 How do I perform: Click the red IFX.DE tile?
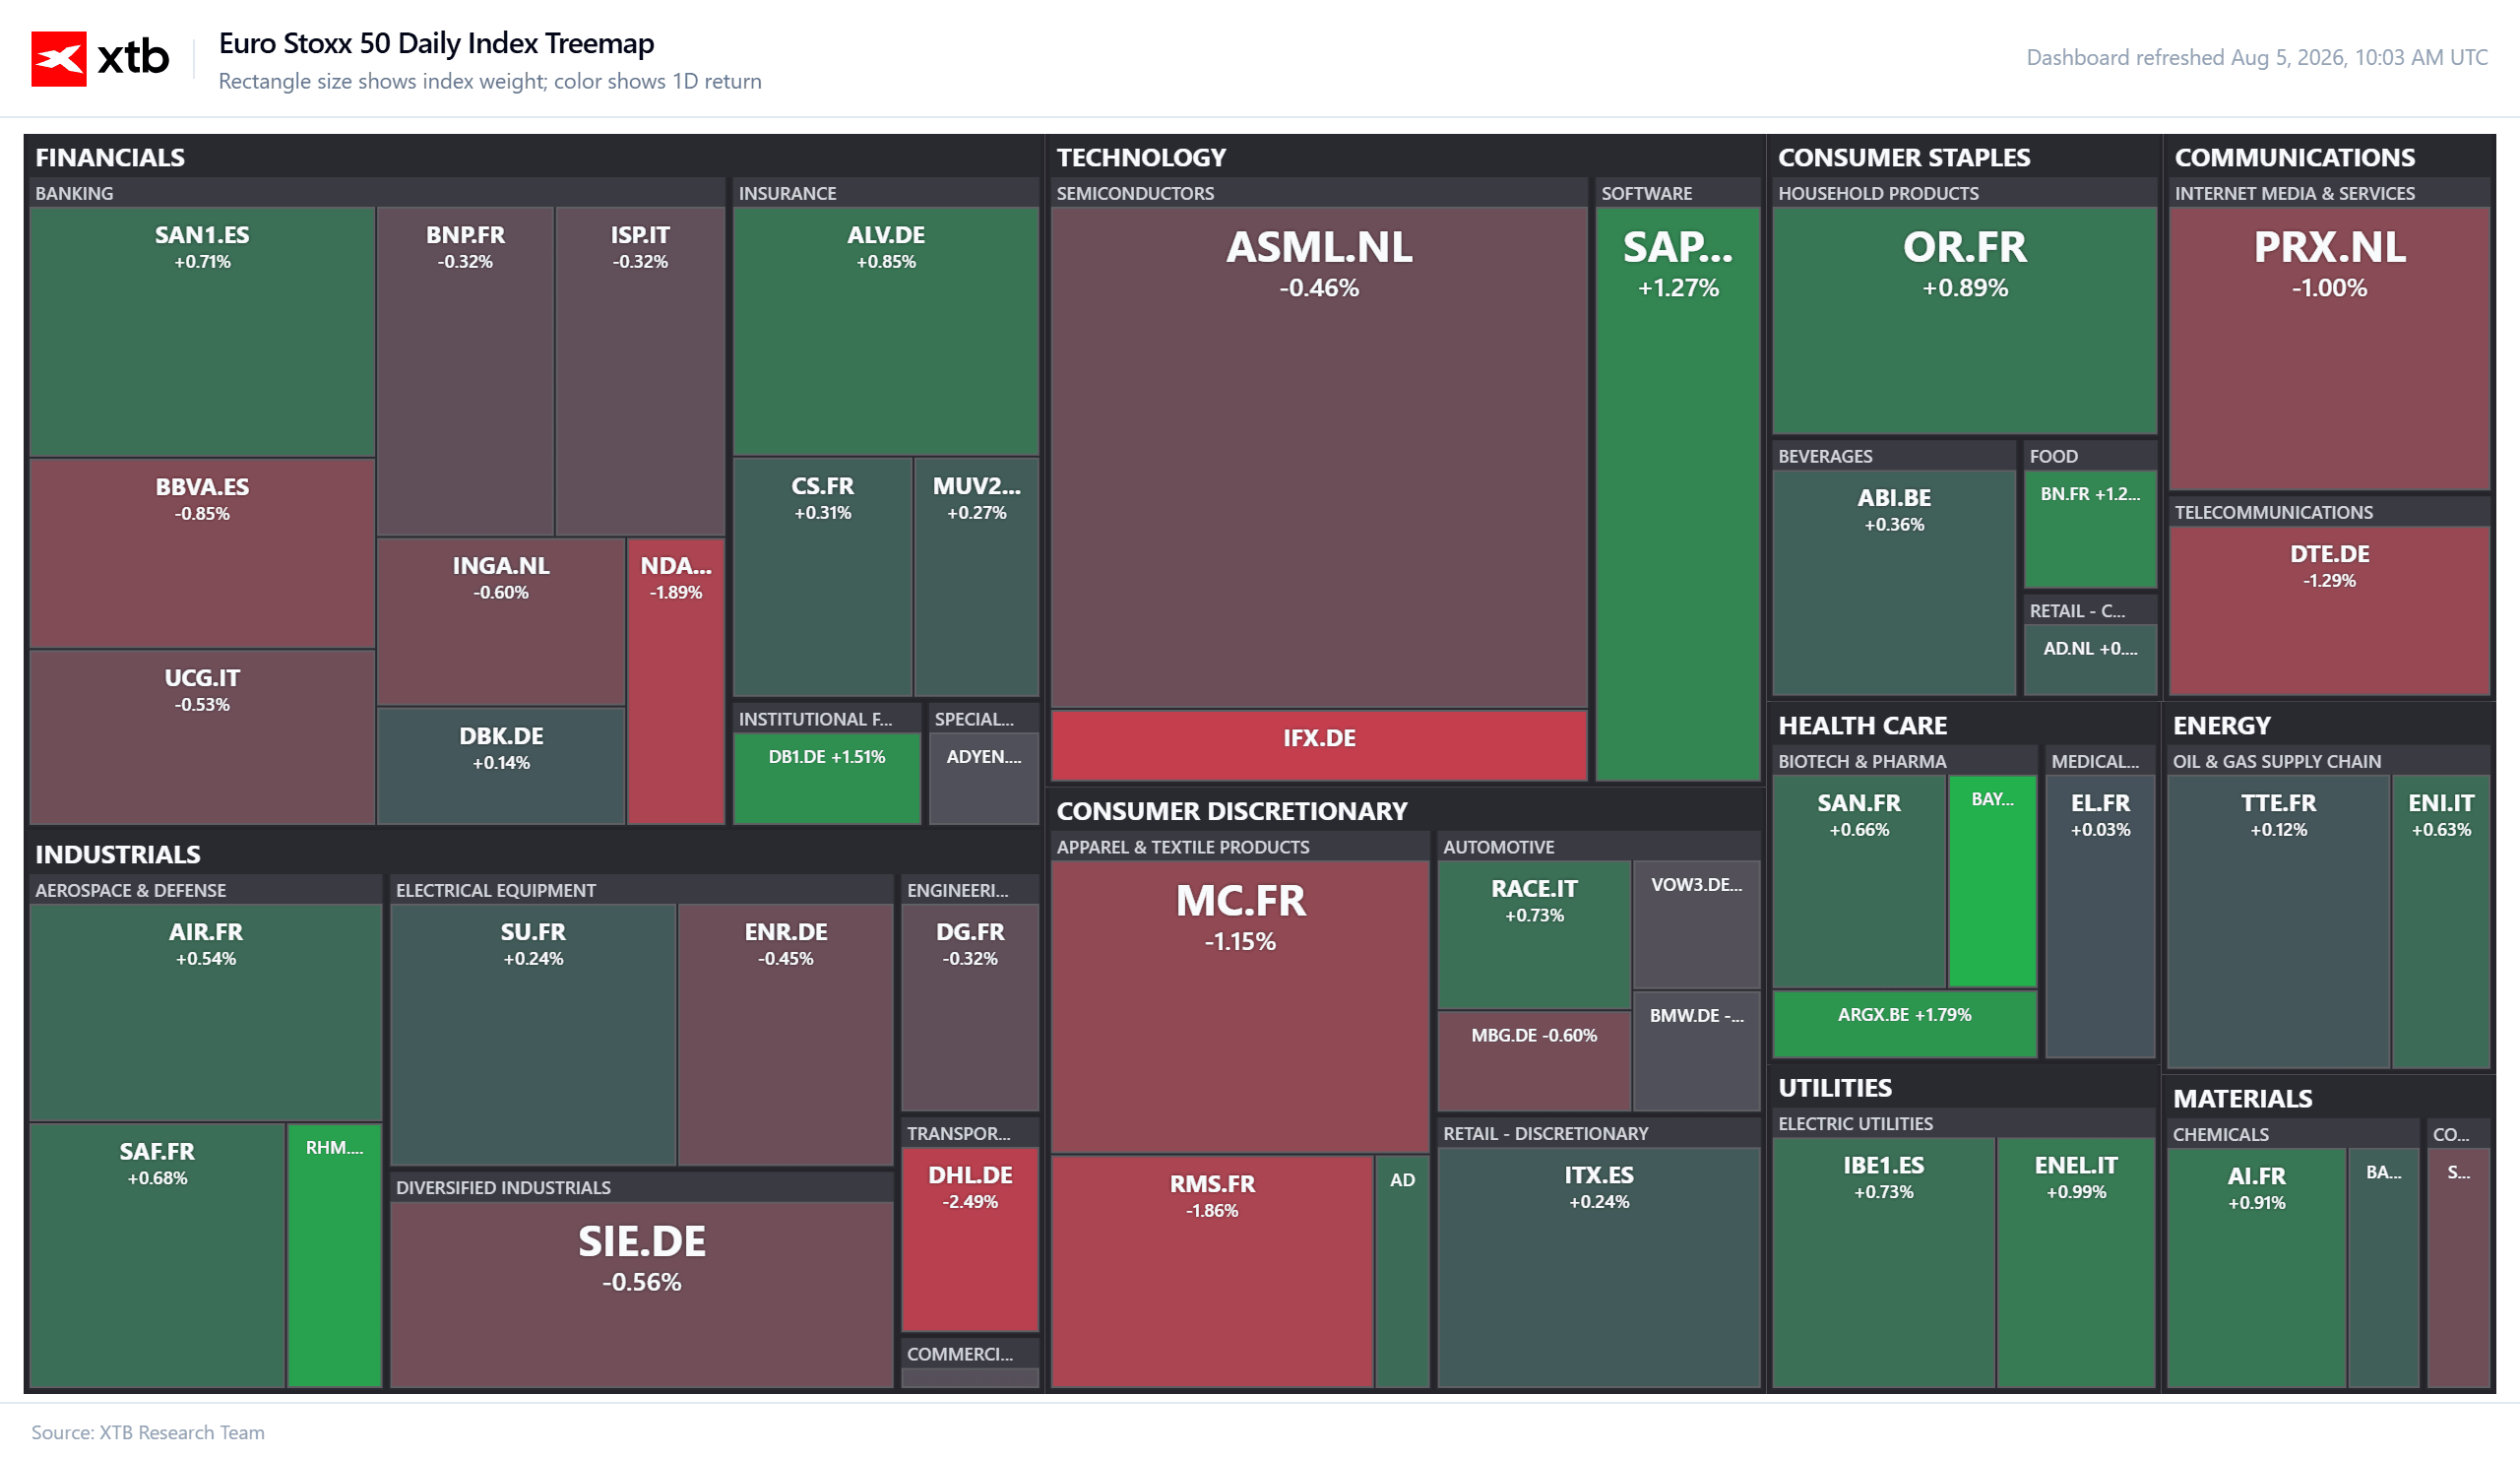tap(1319, 744)
